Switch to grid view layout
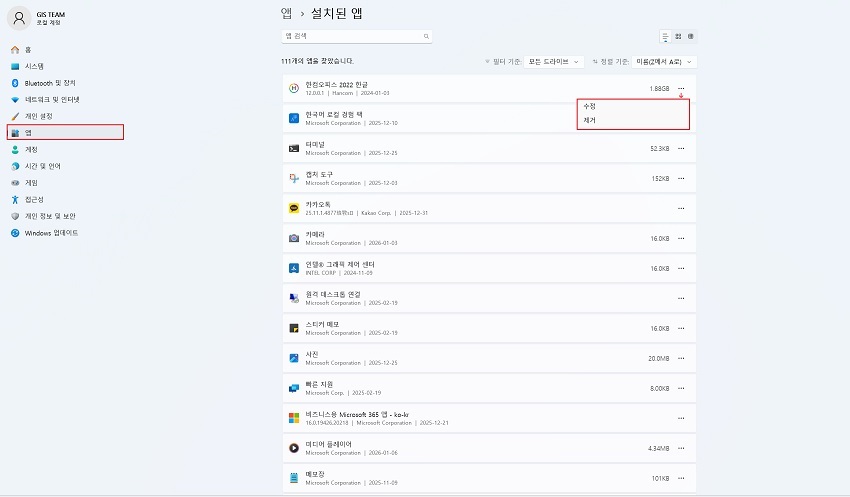850x497 pixels. 678,36
